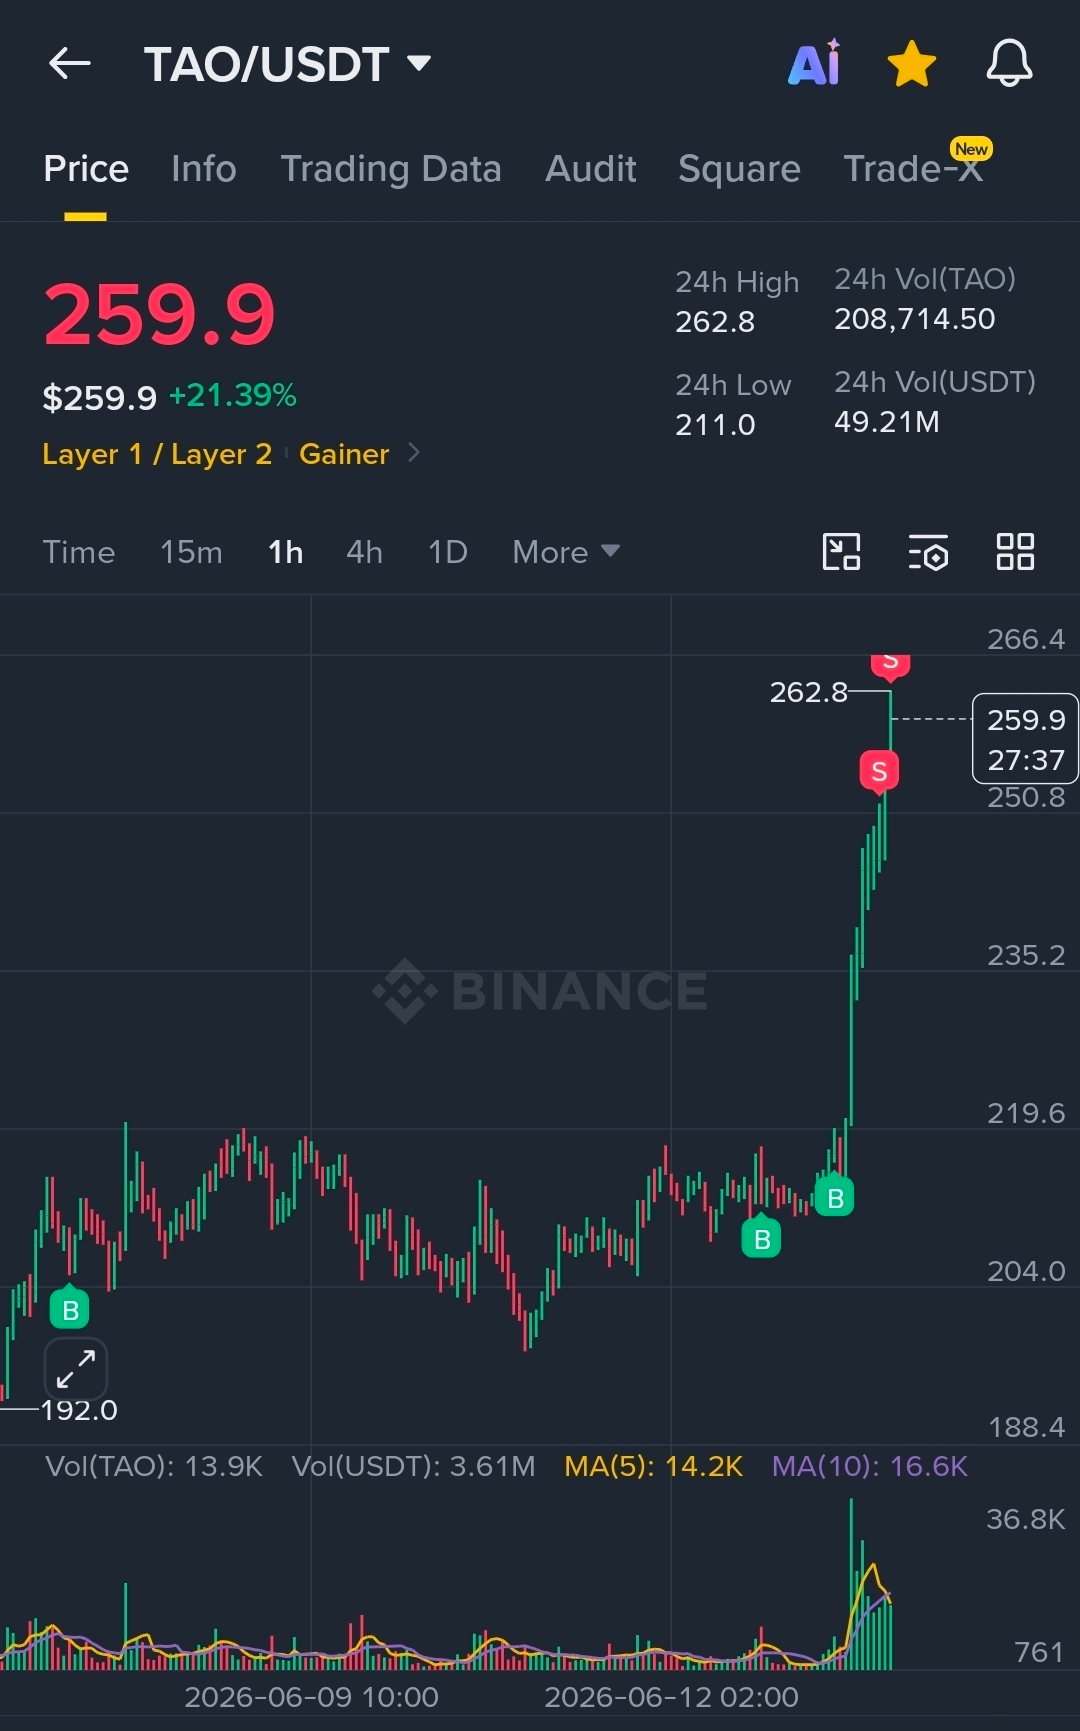Tap the 24h Vol(USDT) value 49.21M
This screenshot has height=1731, width=1080.
tap(887, 422)
